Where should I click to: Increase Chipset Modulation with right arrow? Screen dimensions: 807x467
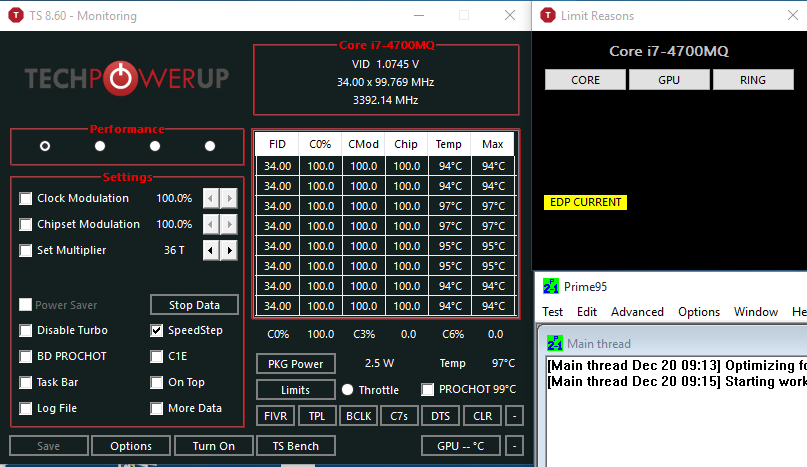click(x=229, y=224)
